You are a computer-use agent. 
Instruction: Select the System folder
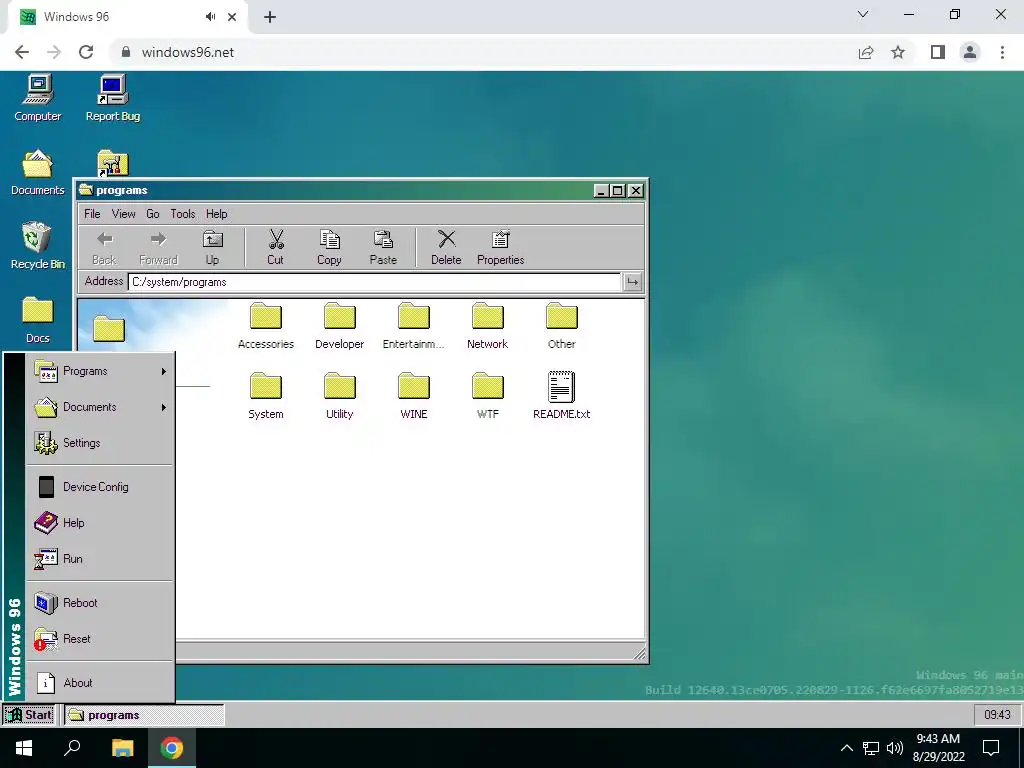pos(266,396)
